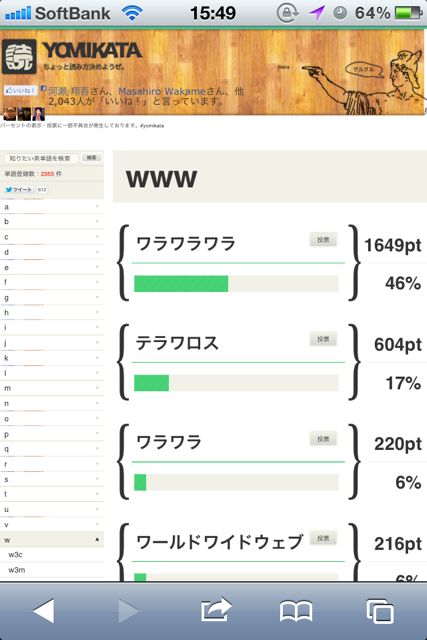The width and height of the screenshot is (427, 640).
Task: Vote for ワラワラワラ with 投票 button
Action: 323,240
